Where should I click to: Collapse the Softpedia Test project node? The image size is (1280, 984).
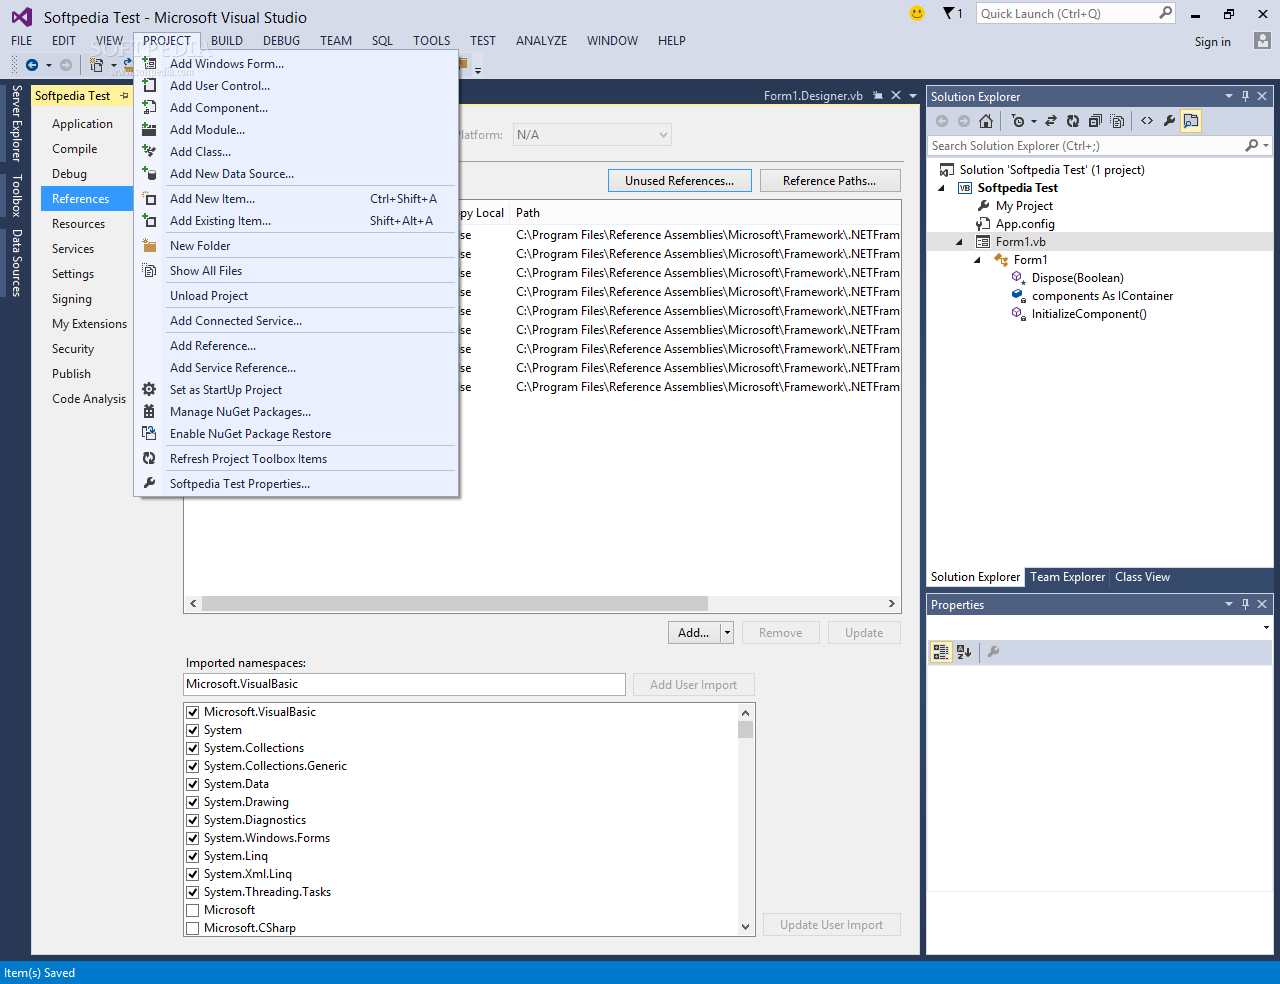click(x=941, y=188)
